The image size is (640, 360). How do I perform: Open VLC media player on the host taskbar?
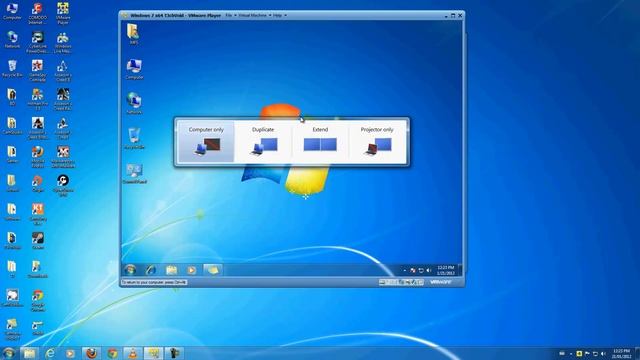click(x=133, y=353)
